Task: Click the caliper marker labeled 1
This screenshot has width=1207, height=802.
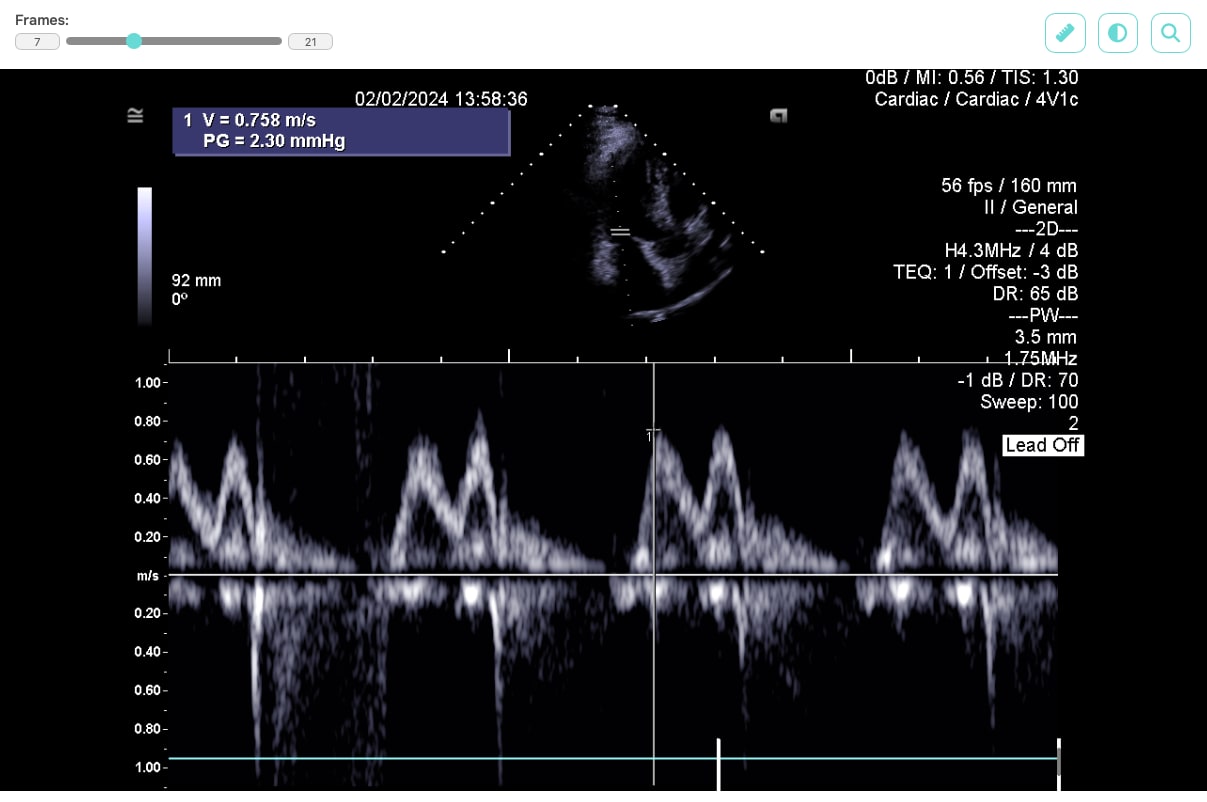Action: (650, 434)
